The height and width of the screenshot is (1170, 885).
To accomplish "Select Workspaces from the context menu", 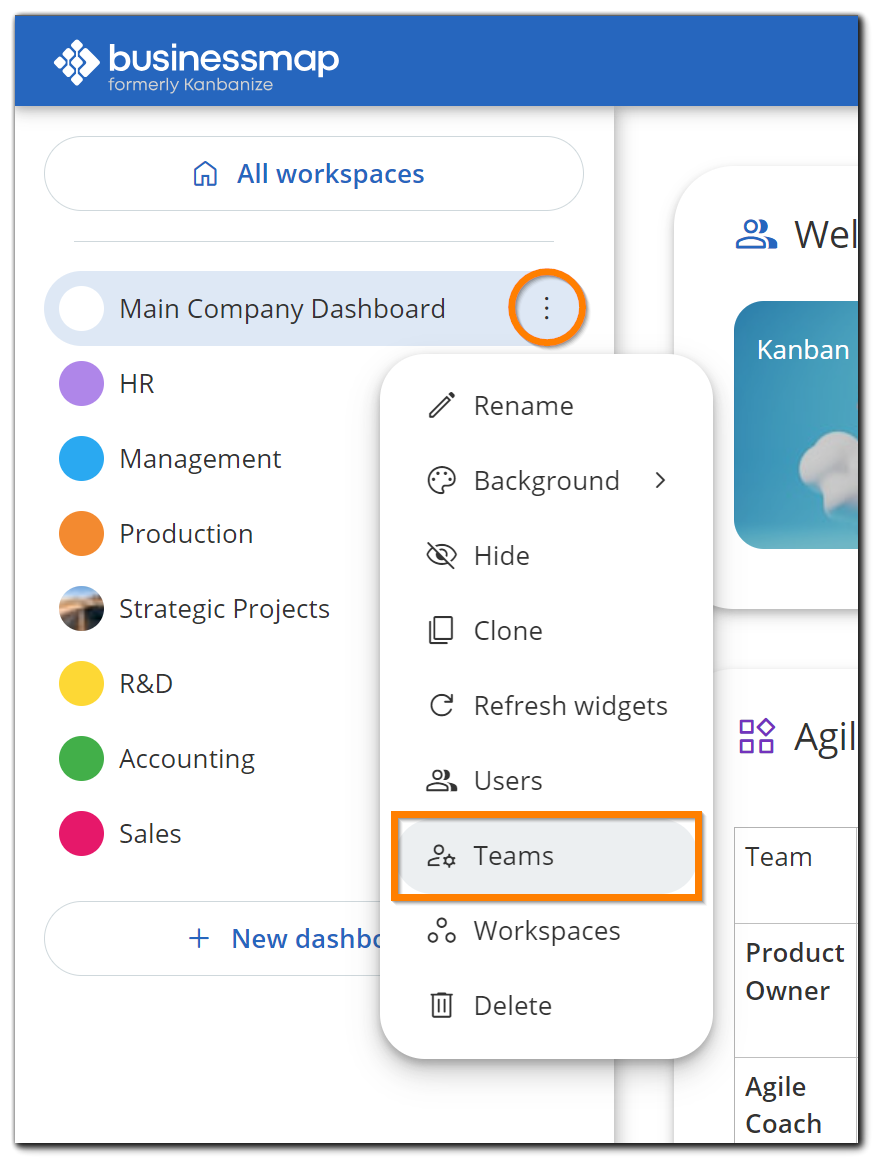I will (x=546, y=930).
